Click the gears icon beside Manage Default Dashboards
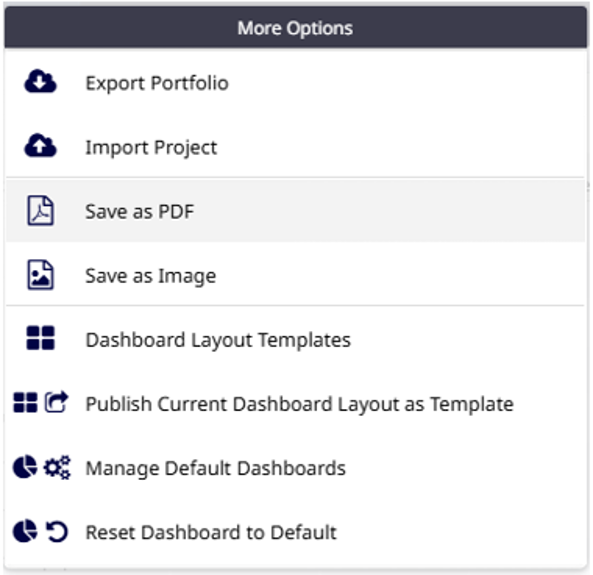This screenshot has height=575, width=593. coord(57,467)
